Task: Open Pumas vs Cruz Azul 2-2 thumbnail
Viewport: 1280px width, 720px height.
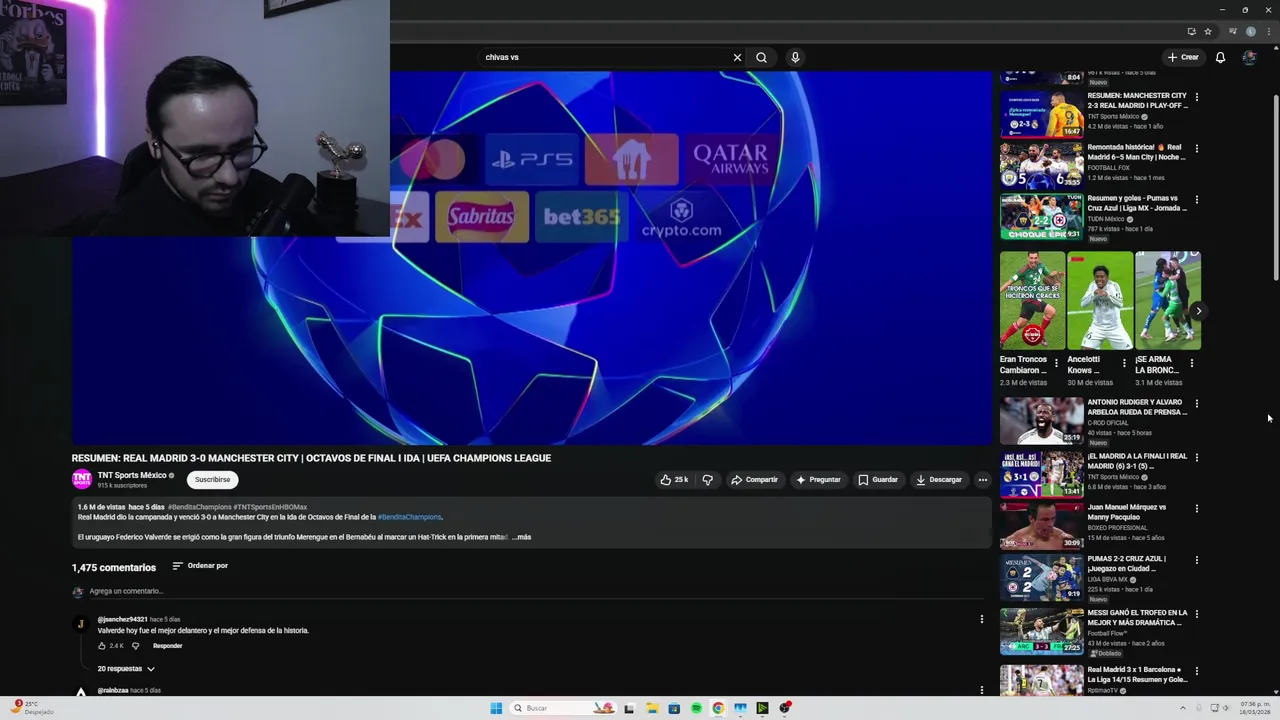Action: [1041, 216]
